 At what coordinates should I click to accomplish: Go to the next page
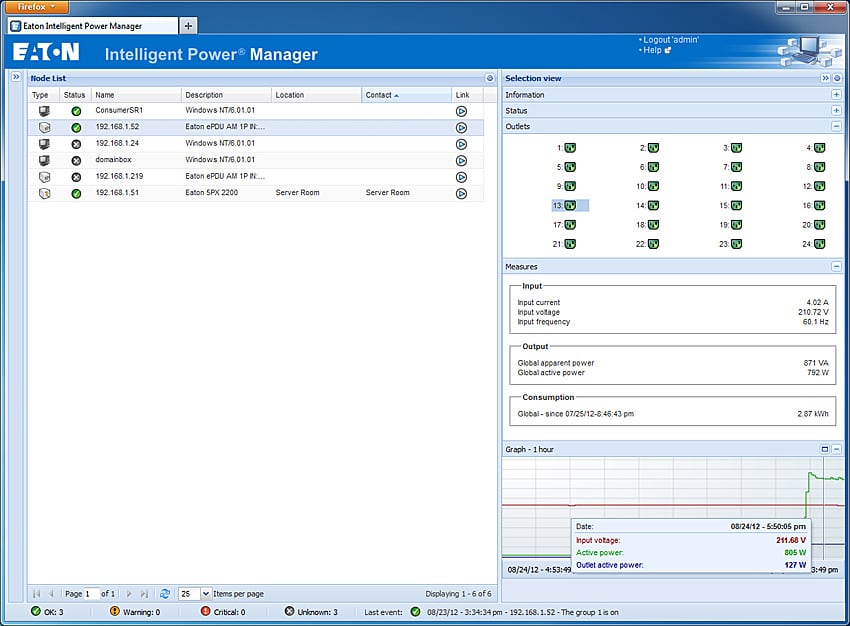[129, 593]
